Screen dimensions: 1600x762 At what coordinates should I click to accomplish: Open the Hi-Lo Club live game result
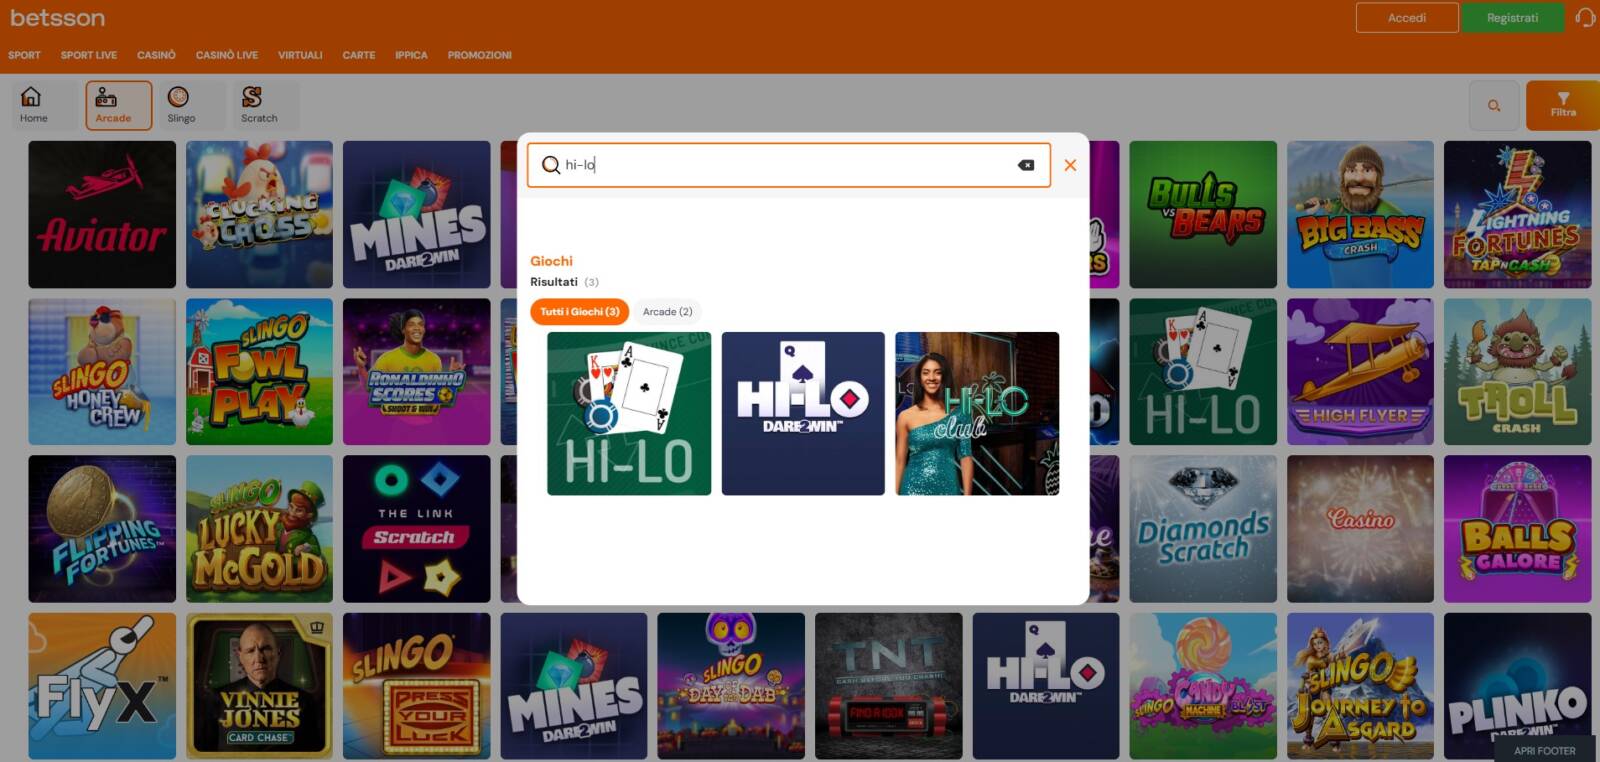tap(977, 414)
